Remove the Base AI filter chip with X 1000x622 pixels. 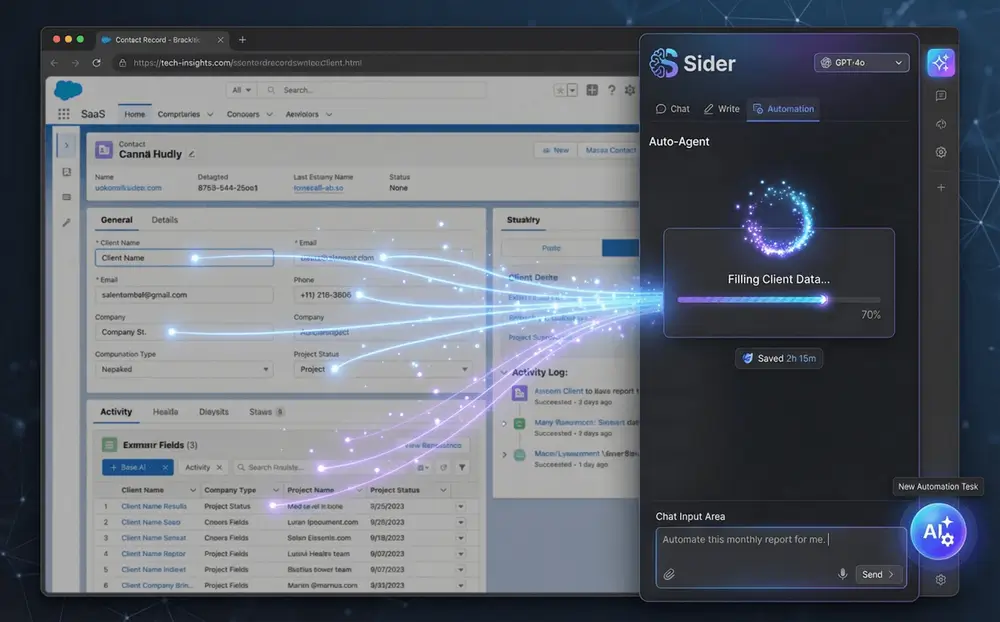coord(165,468)
